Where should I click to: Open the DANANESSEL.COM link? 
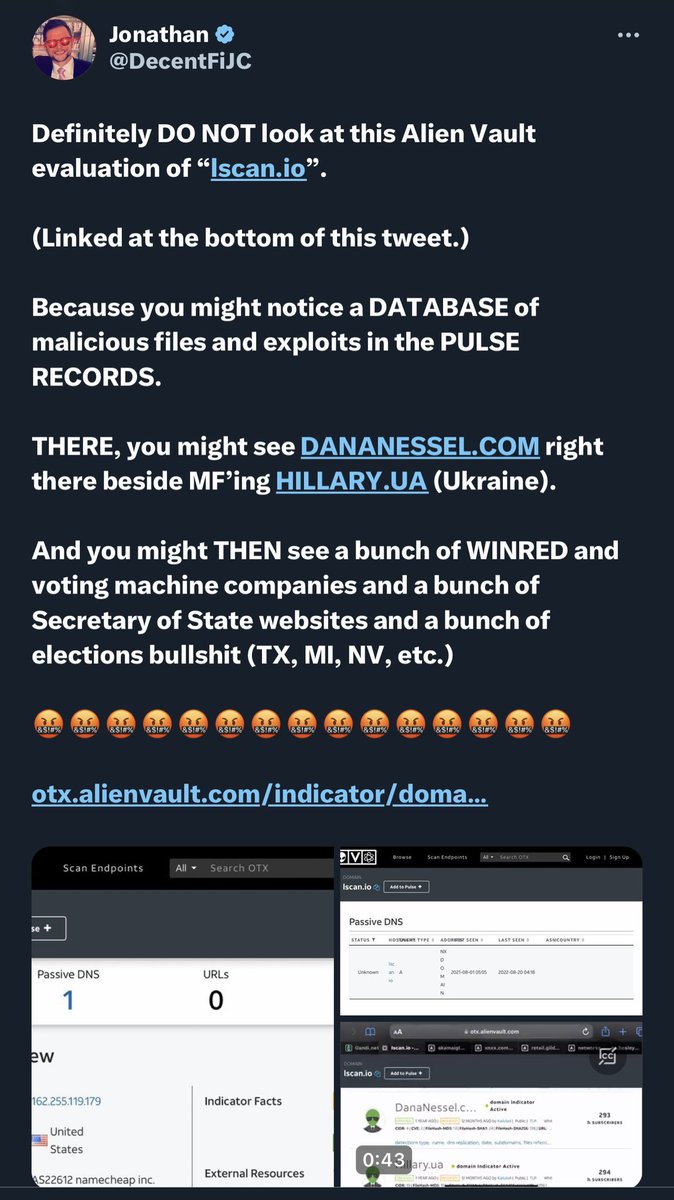point(420,445)
